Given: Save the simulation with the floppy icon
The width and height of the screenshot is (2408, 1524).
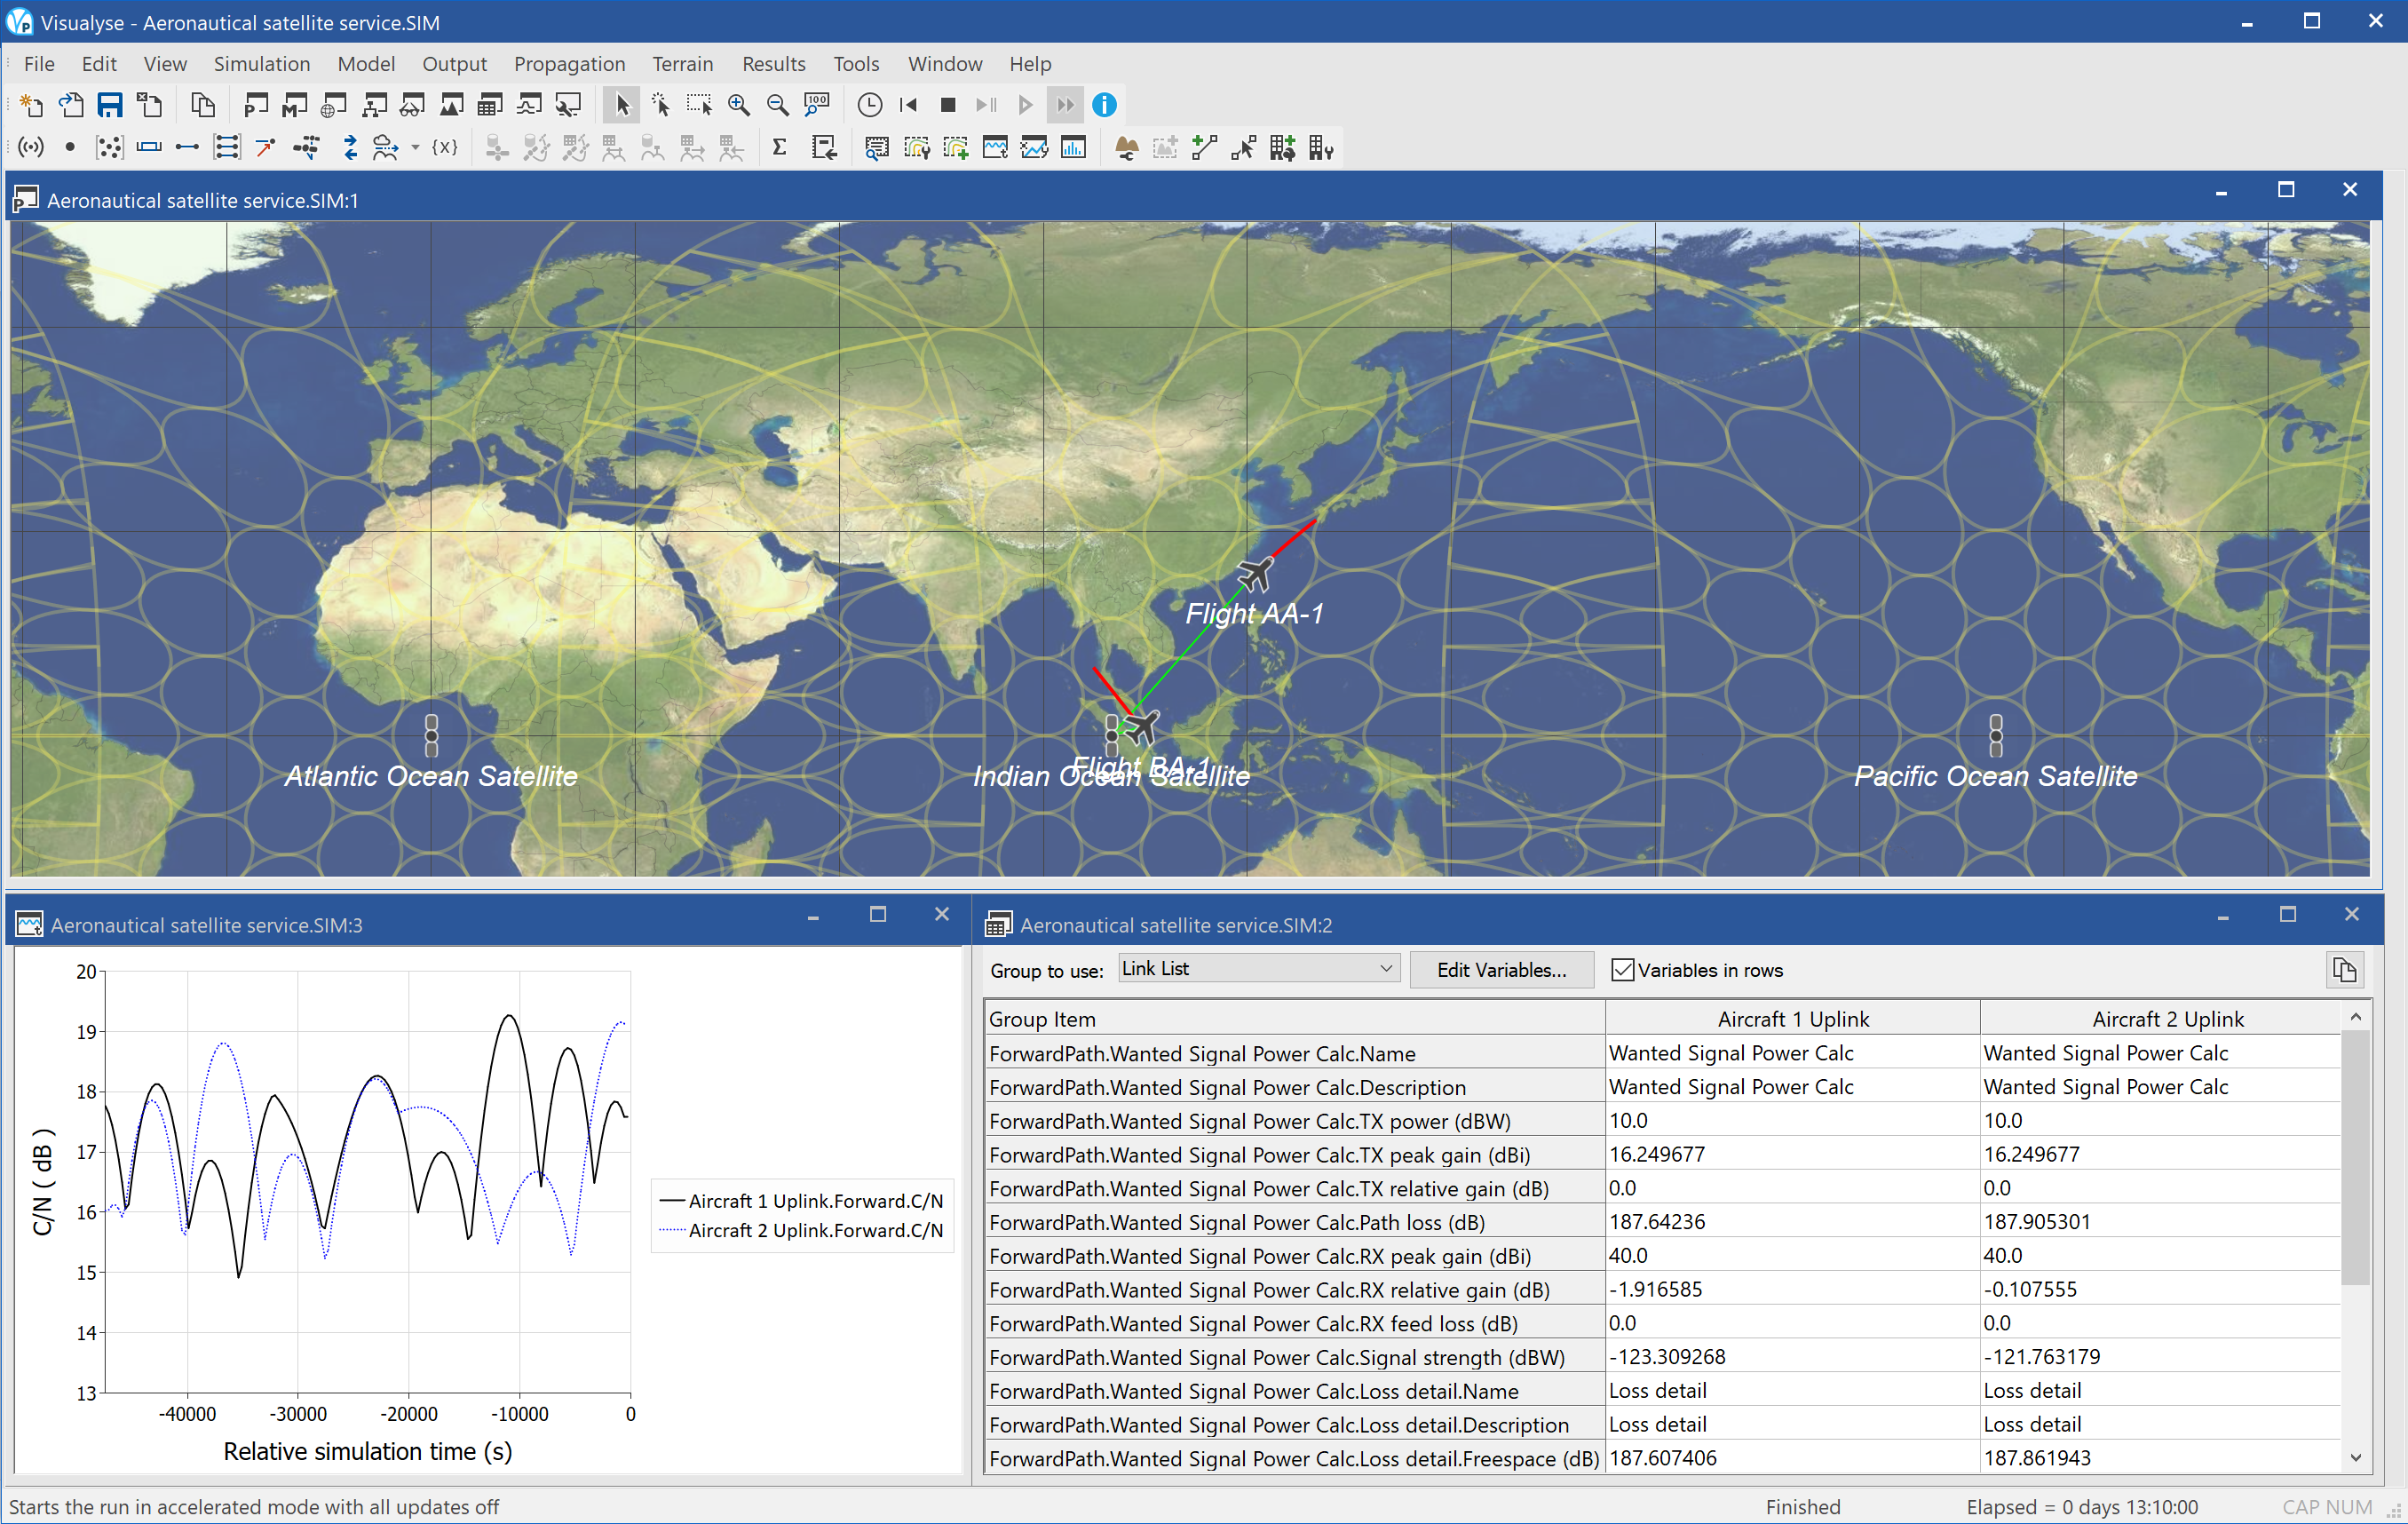Looking at the screenshot, I should click(x=110, y=105).
